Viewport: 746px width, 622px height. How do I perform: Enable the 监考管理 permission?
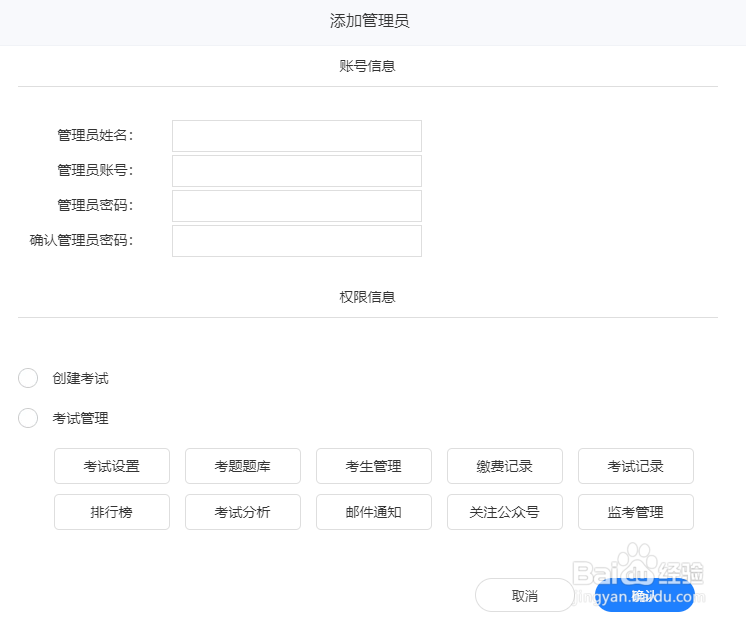[x=636, y=512]
